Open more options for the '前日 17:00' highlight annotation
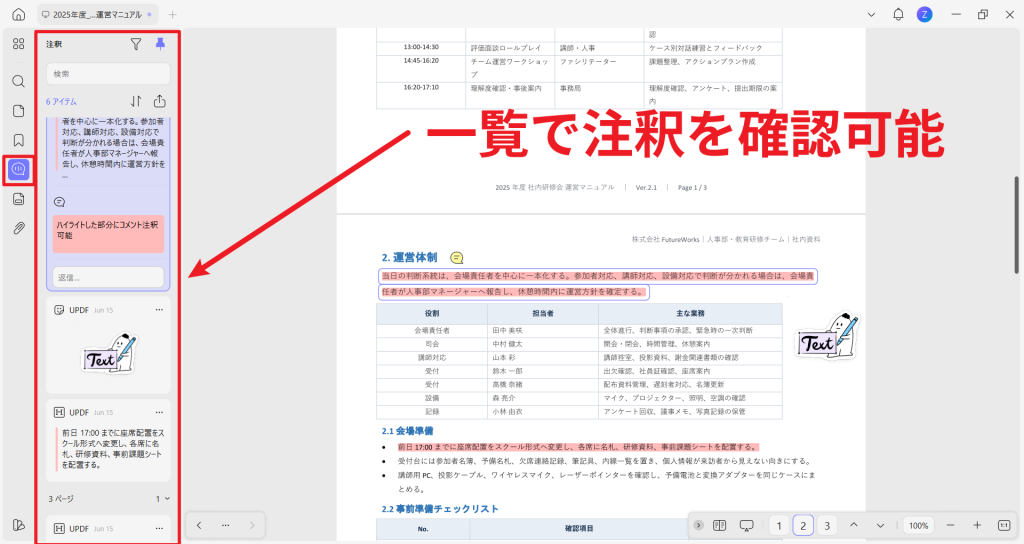Screen dimensions: 1024x544 point(159,413)
